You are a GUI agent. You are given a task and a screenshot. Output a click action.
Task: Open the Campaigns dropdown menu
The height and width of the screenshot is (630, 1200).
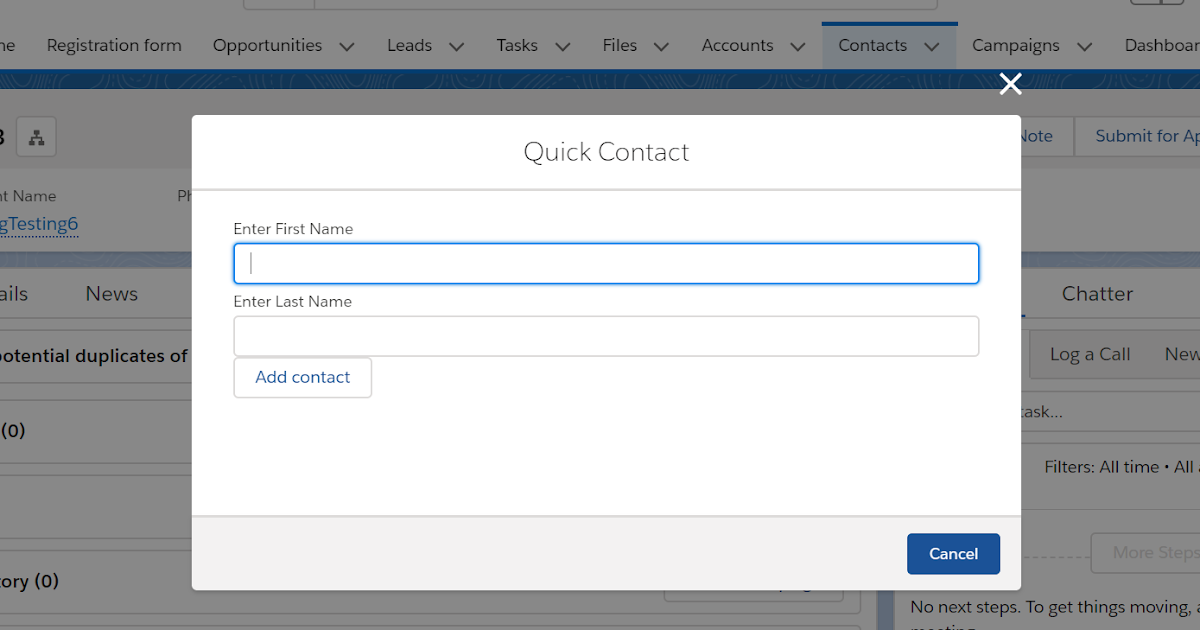click(1084, 45)
